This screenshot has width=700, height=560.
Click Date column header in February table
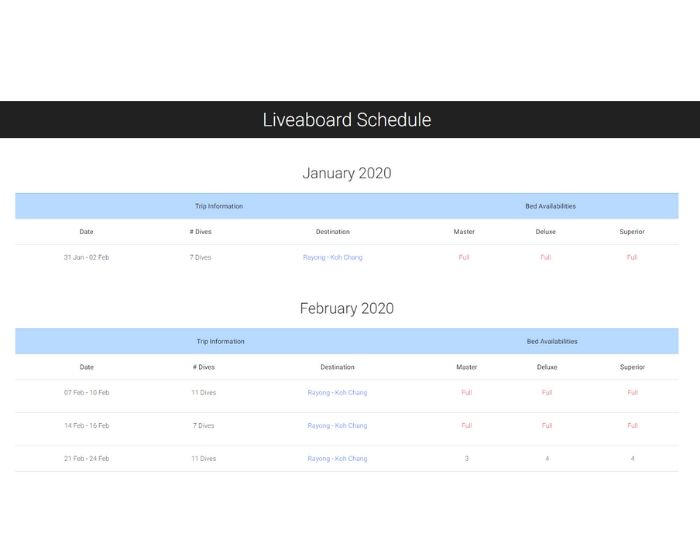click(x=87, y=367)
